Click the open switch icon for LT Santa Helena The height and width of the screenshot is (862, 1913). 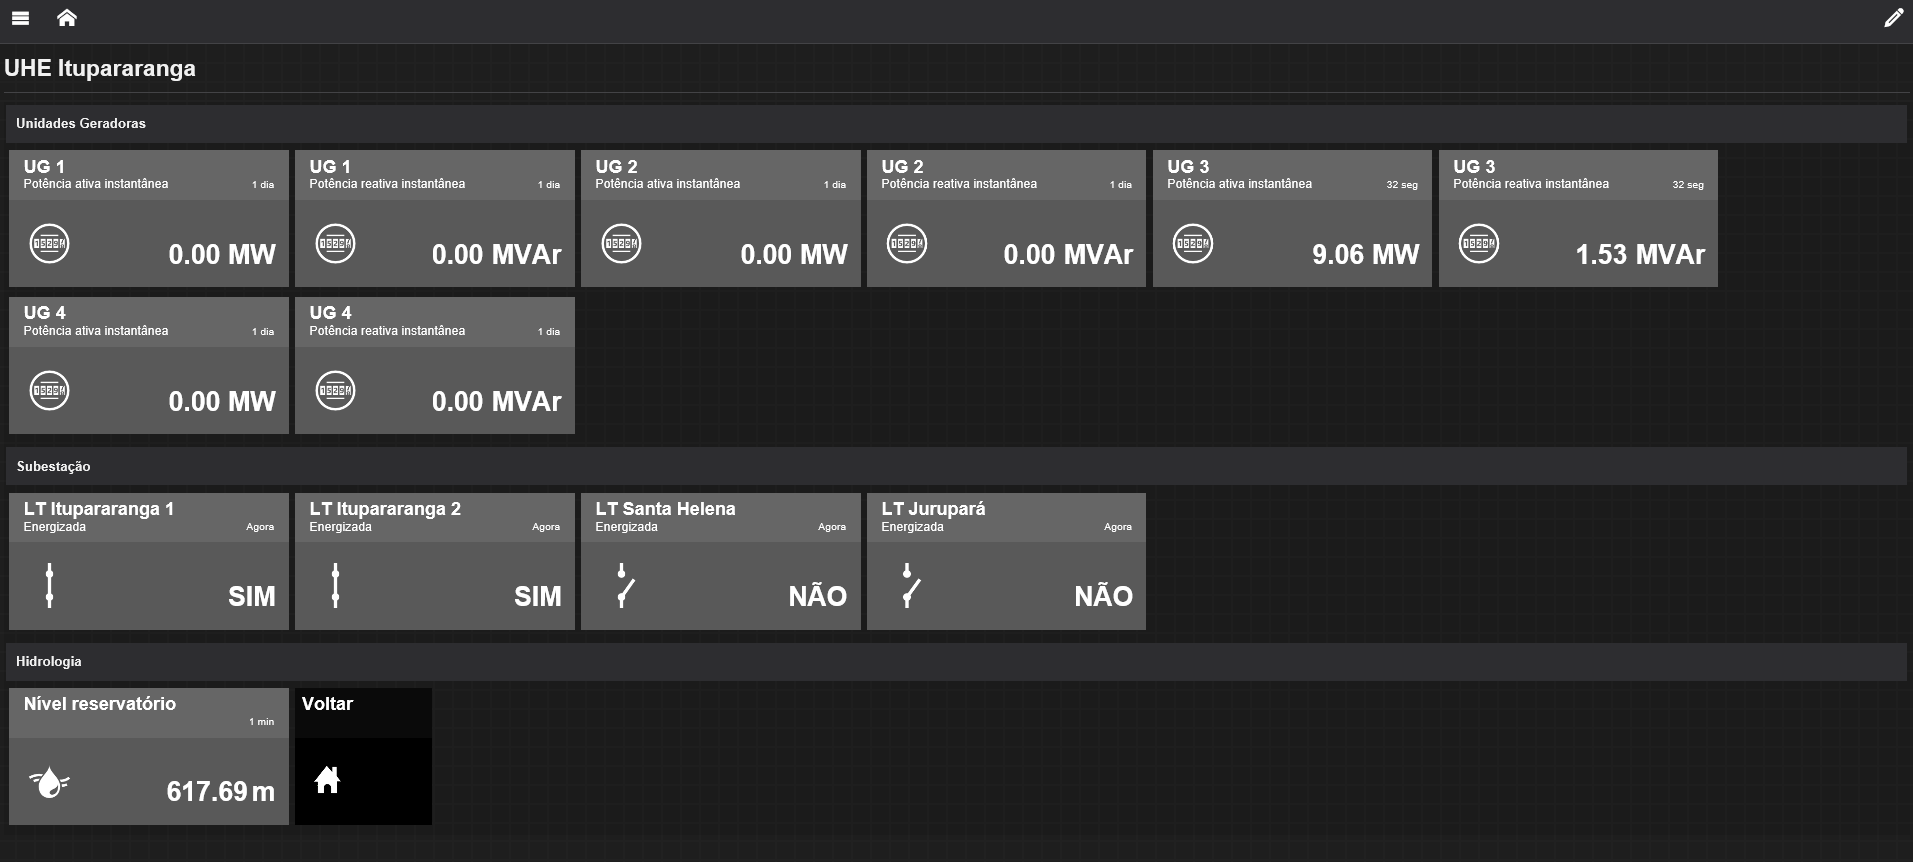click(623, 586)
